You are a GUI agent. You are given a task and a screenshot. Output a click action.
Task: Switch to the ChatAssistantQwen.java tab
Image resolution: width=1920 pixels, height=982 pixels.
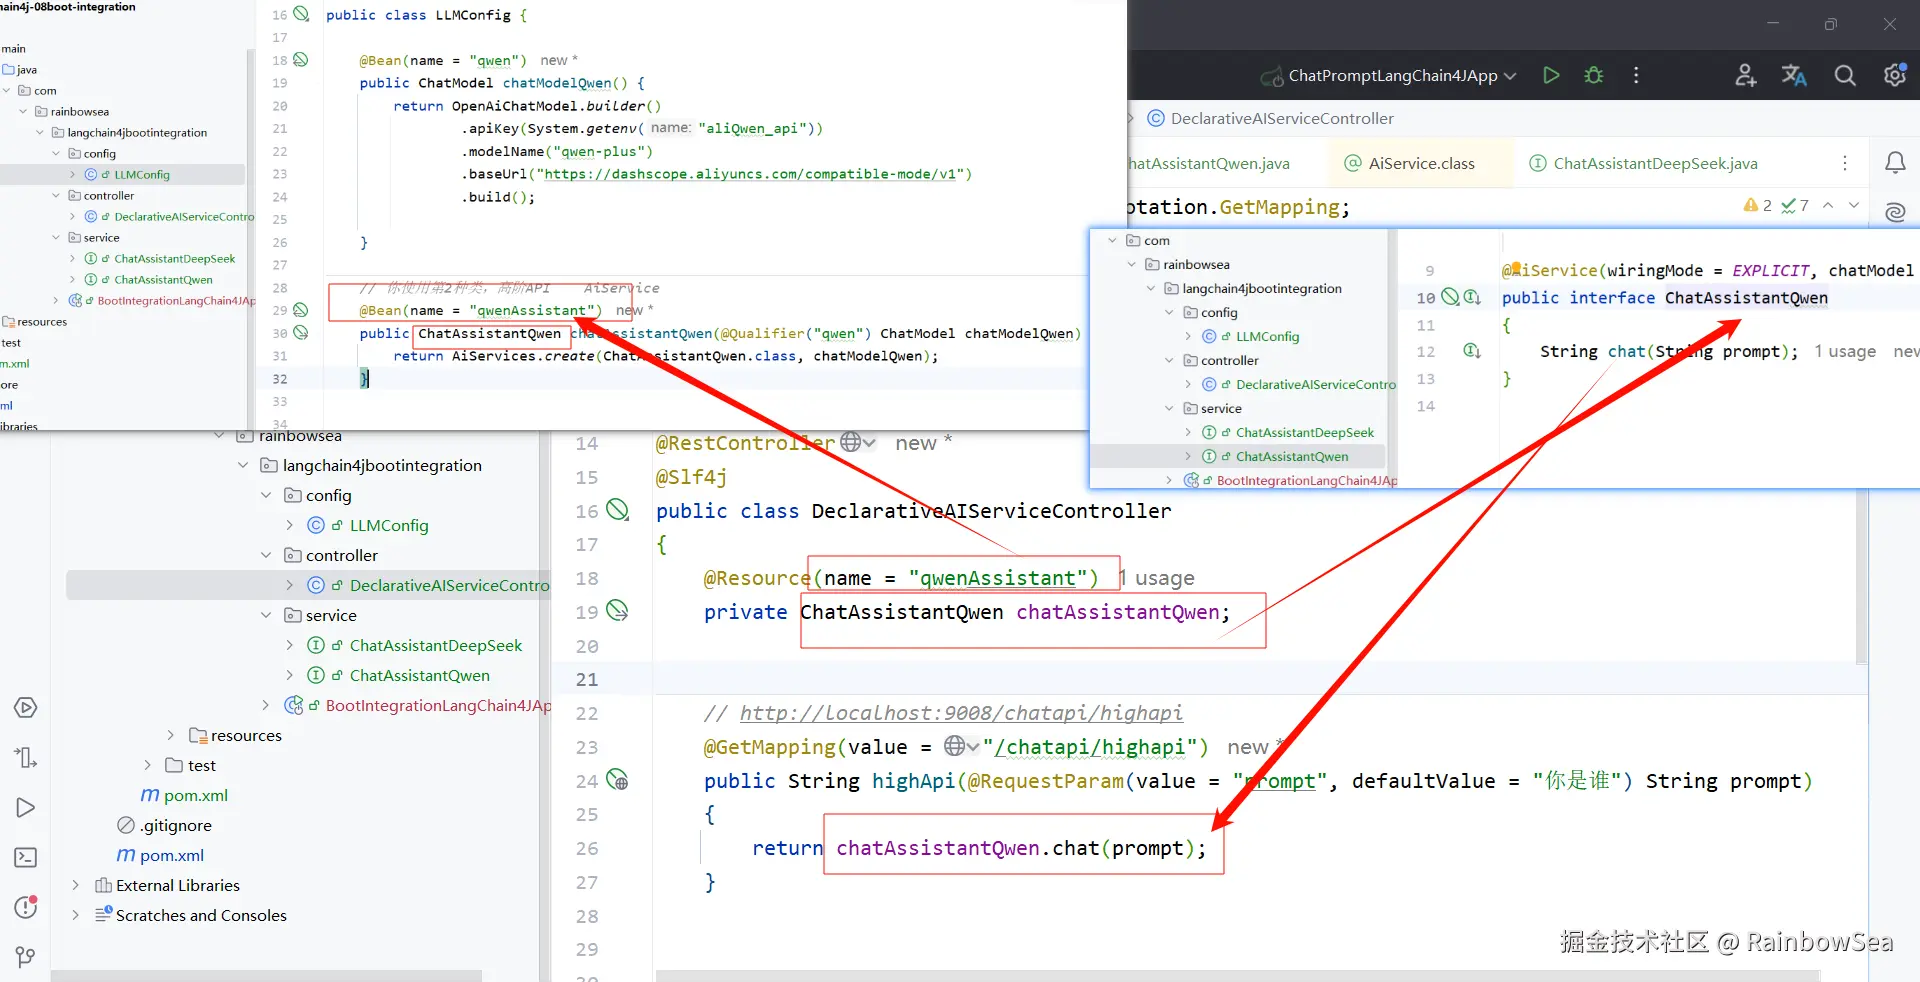point(1209,163)
